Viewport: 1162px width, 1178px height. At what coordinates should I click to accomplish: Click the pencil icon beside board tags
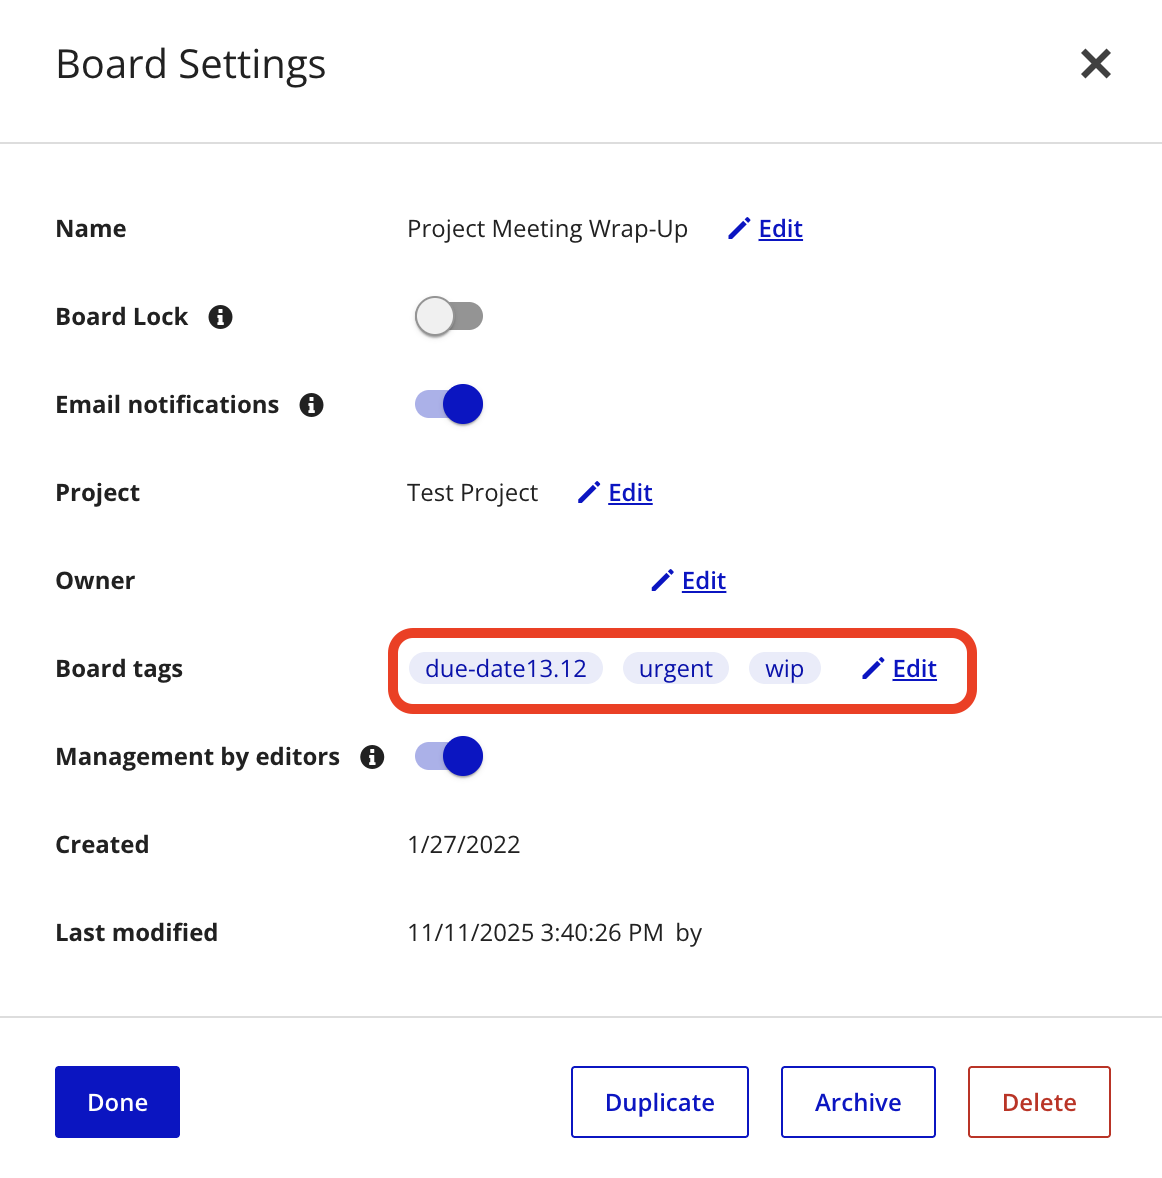coord(873,669)
